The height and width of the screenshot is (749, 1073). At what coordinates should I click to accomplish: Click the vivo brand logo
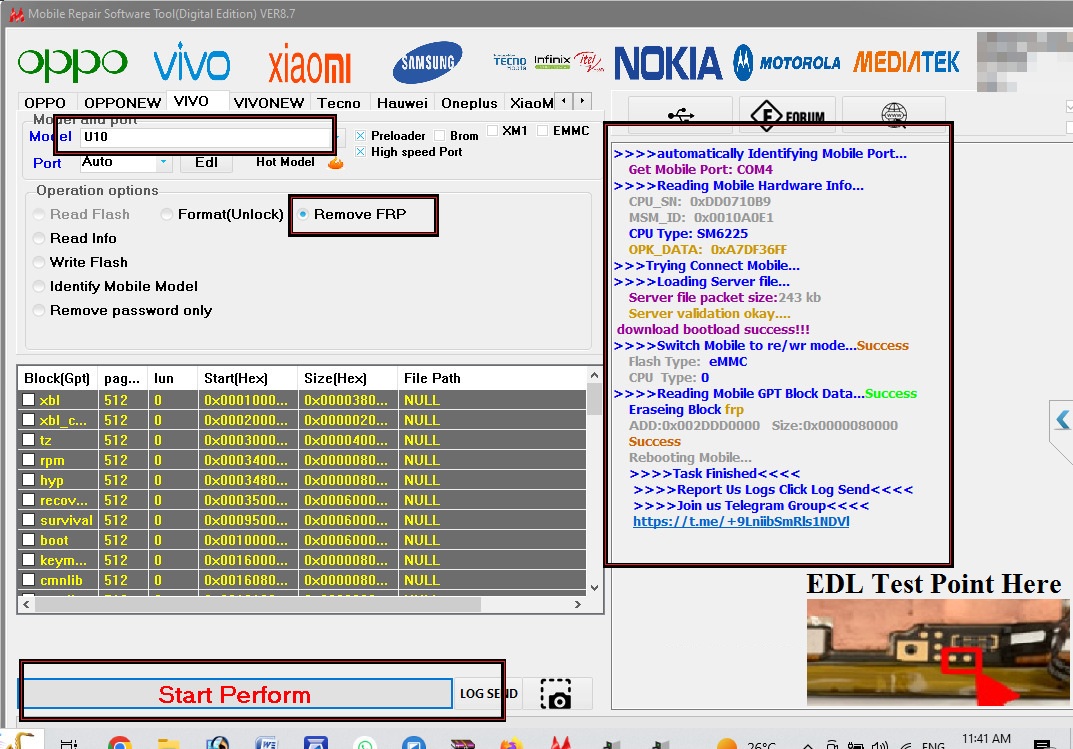coord(192,62)
